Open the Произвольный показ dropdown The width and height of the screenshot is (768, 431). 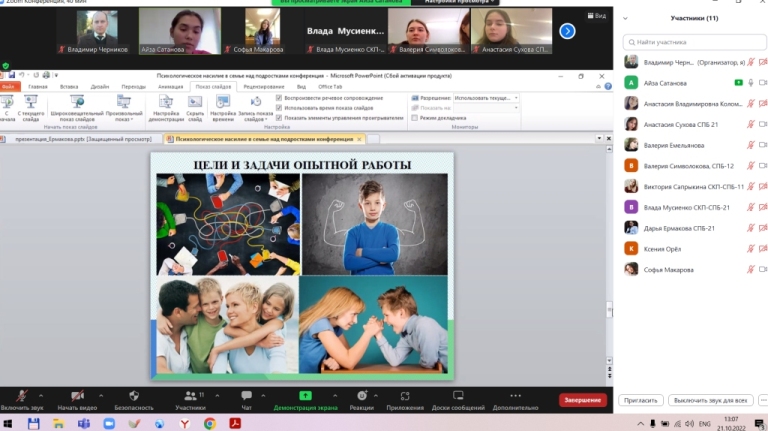point(124,108)
